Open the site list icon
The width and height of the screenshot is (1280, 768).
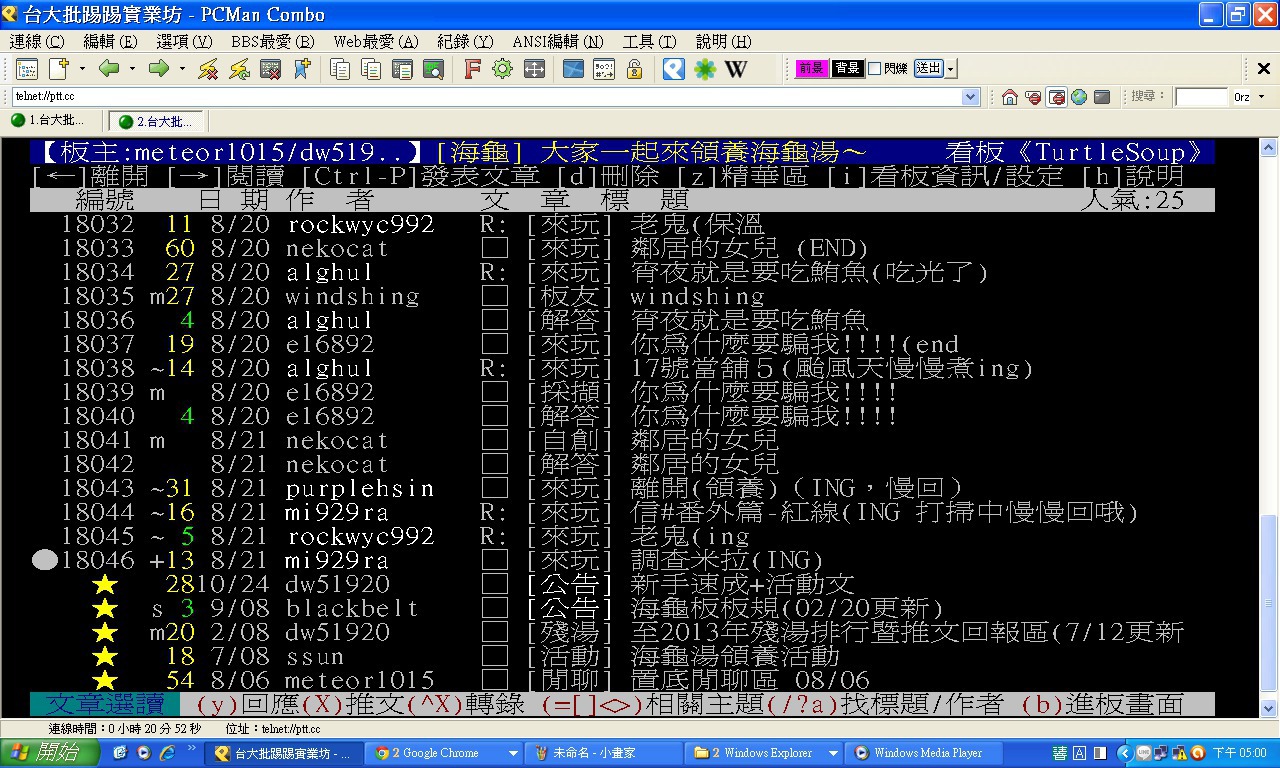27,69
